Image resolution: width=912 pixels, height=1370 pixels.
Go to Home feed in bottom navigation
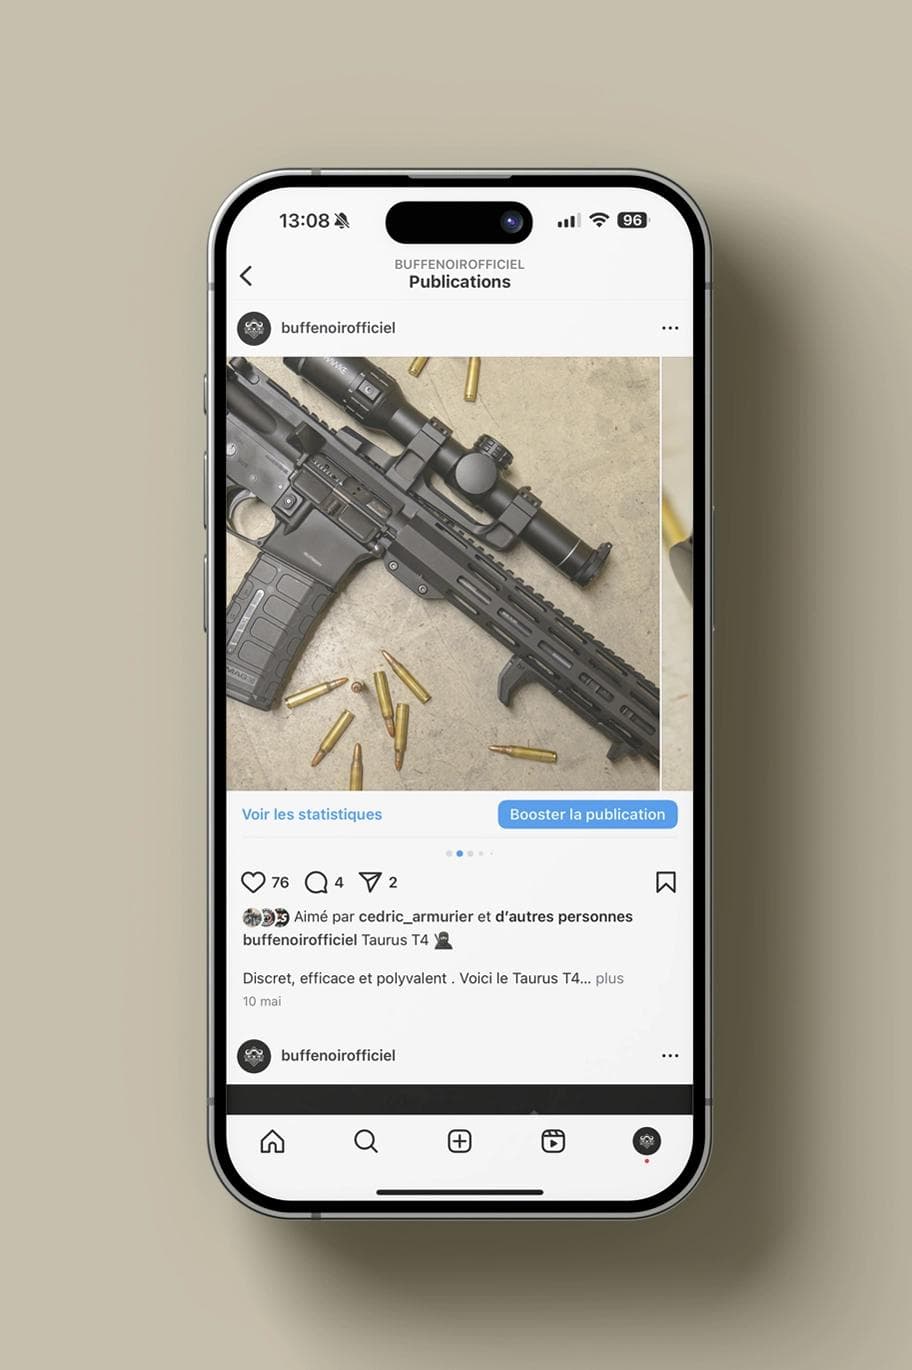click(272, 1141)
